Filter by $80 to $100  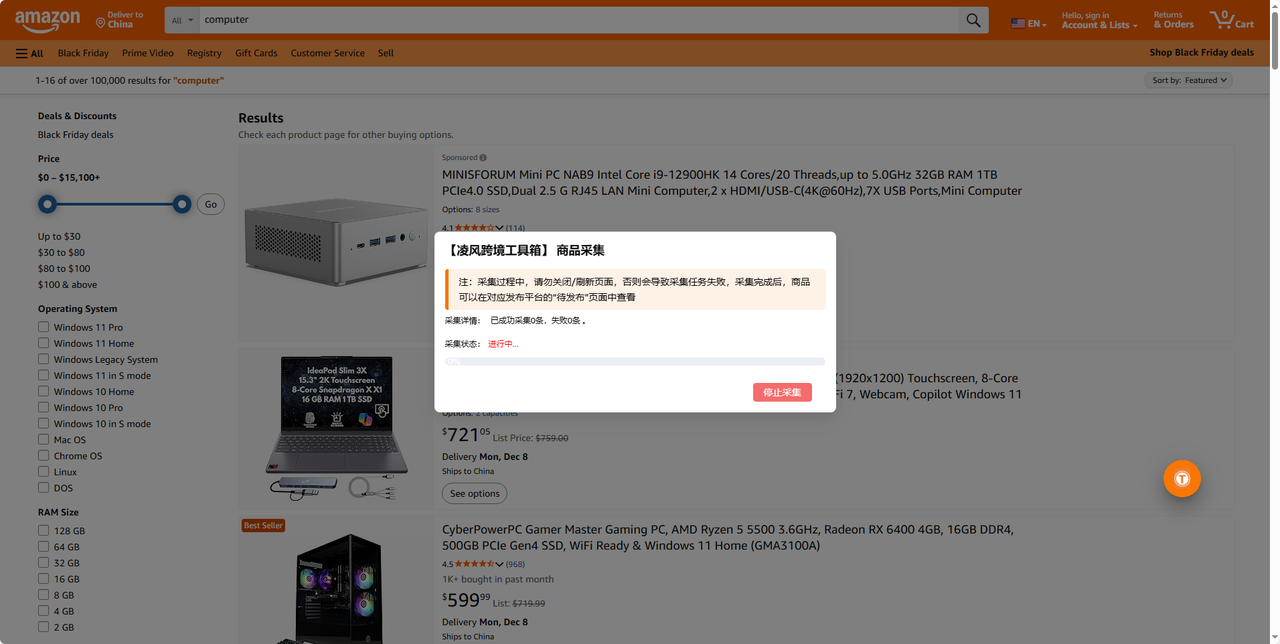pyautogui.click(x=64, y=268)
